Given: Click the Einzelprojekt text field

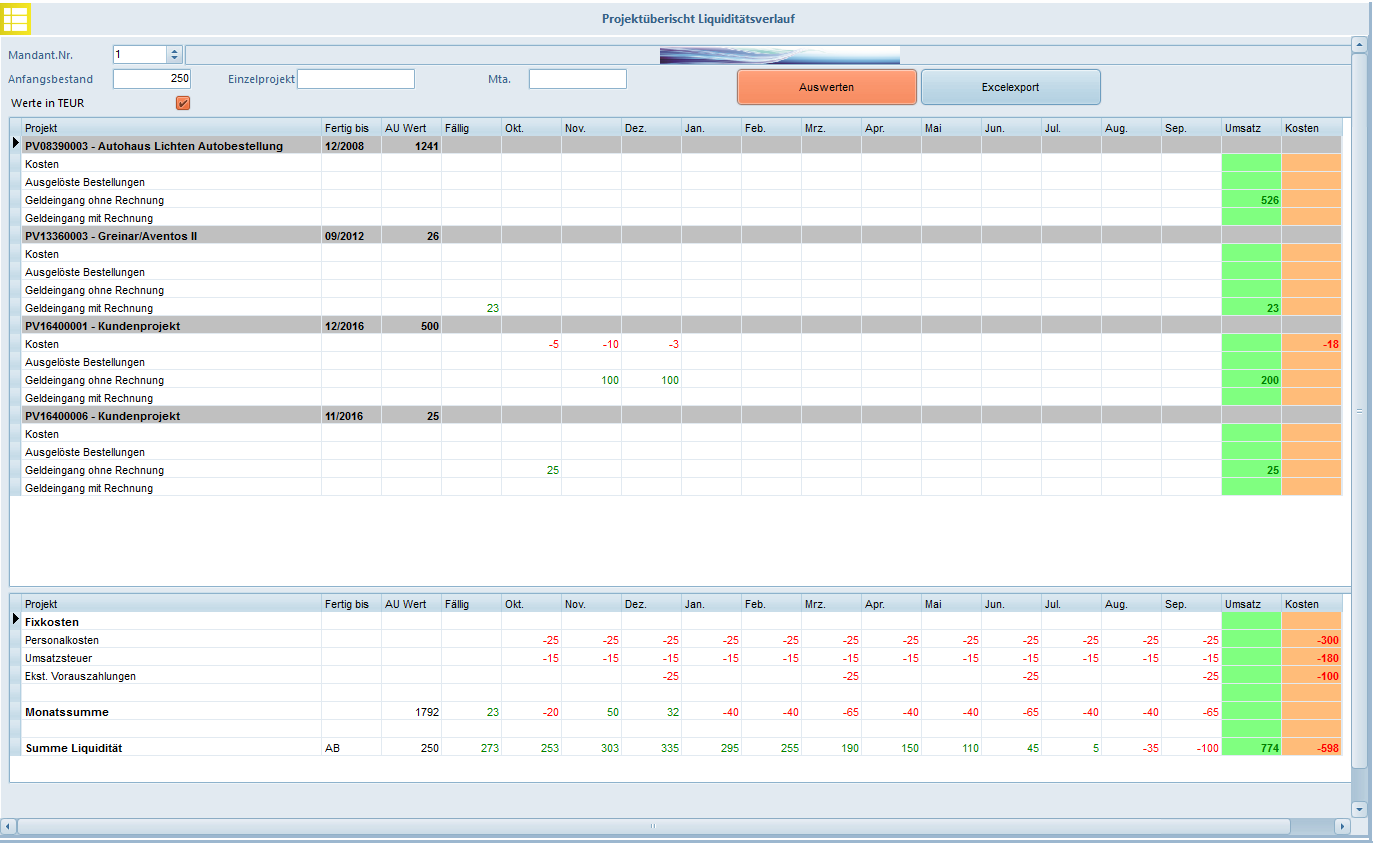Looking at the screenshot, I should [355, 79].
